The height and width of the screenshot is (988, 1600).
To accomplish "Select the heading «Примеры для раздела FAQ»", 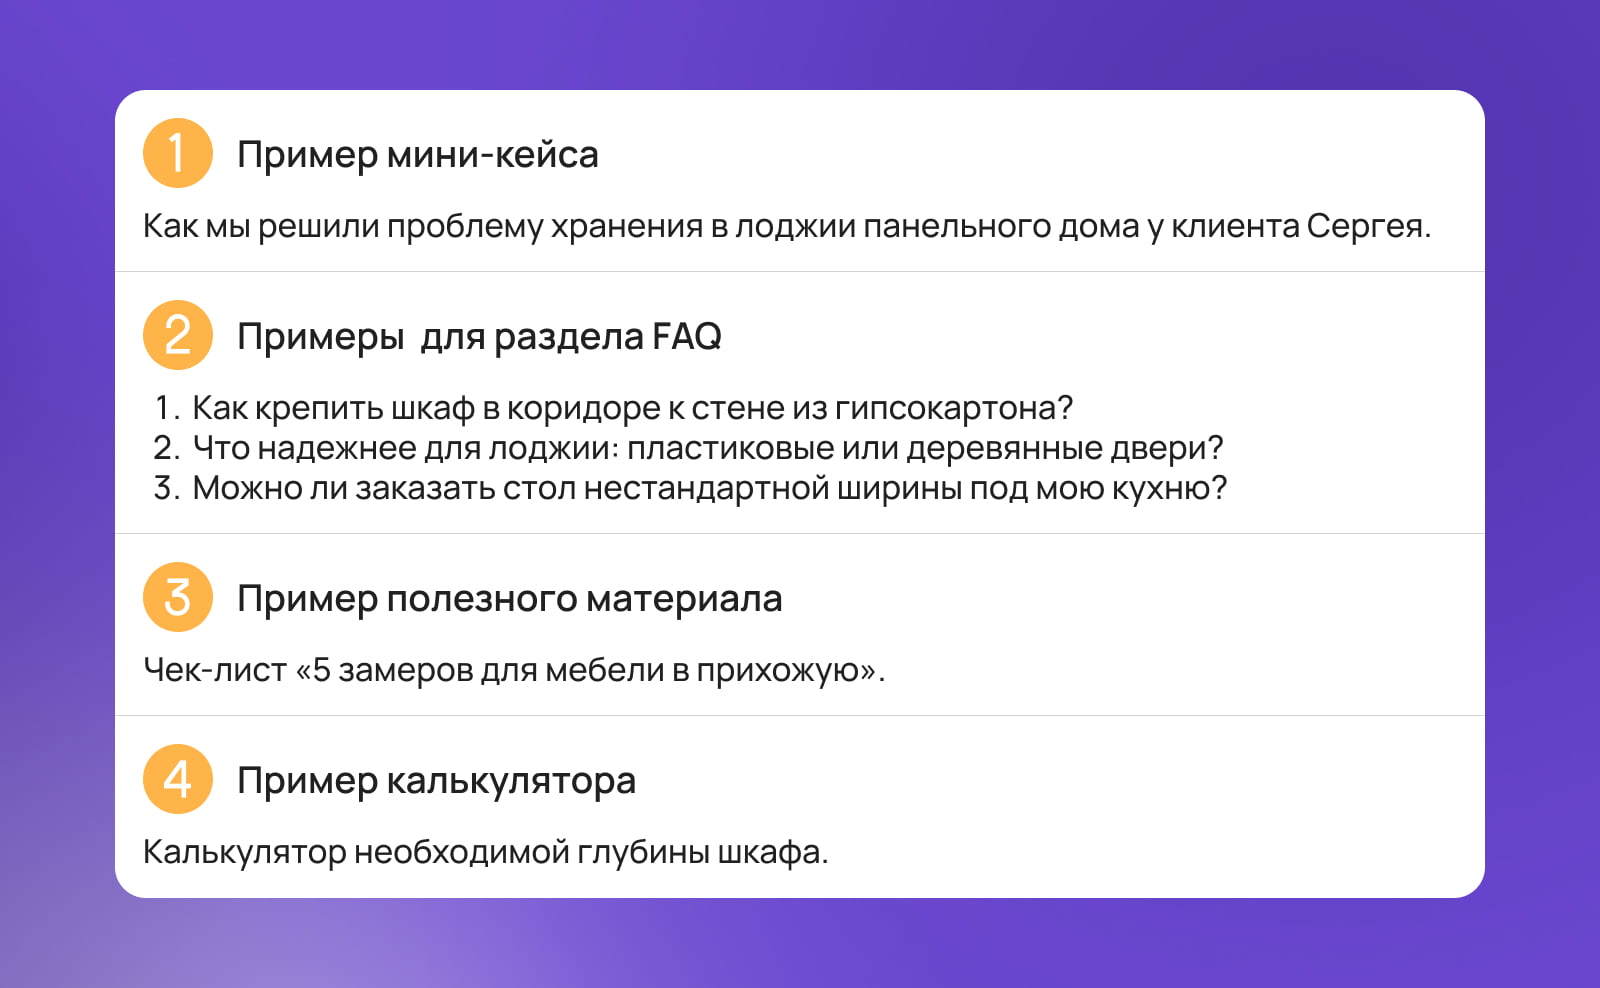I will pyautogui.click(x=478, y=337).
